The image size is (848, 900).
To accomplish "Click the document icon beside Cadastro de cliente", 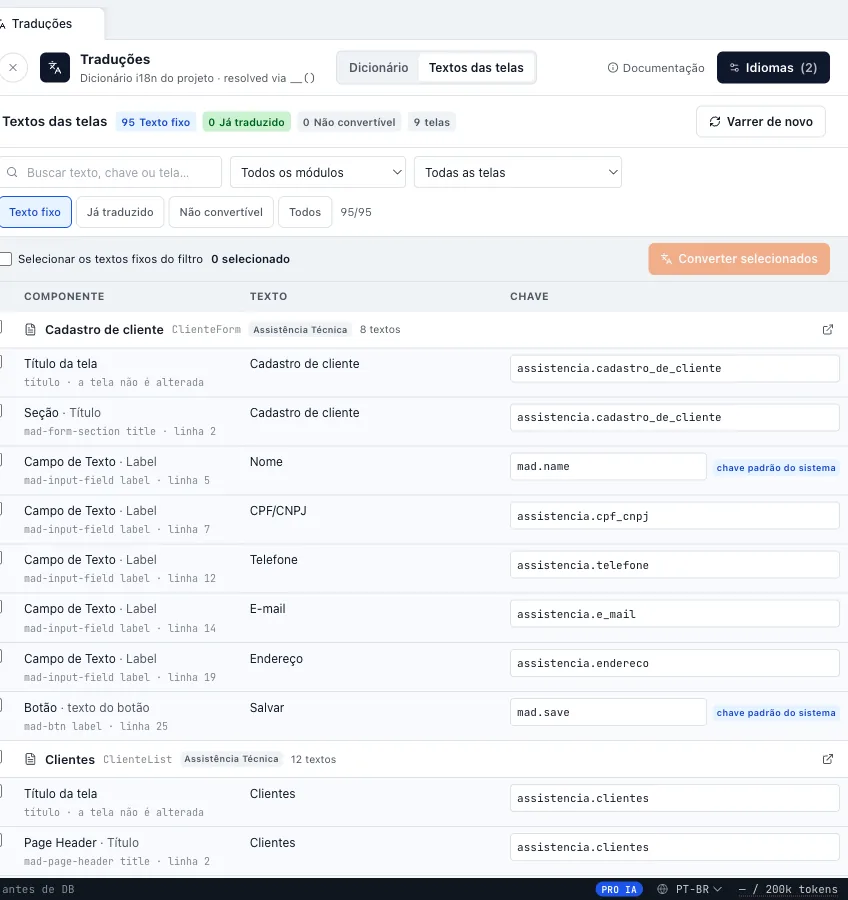I will point(30,329).
